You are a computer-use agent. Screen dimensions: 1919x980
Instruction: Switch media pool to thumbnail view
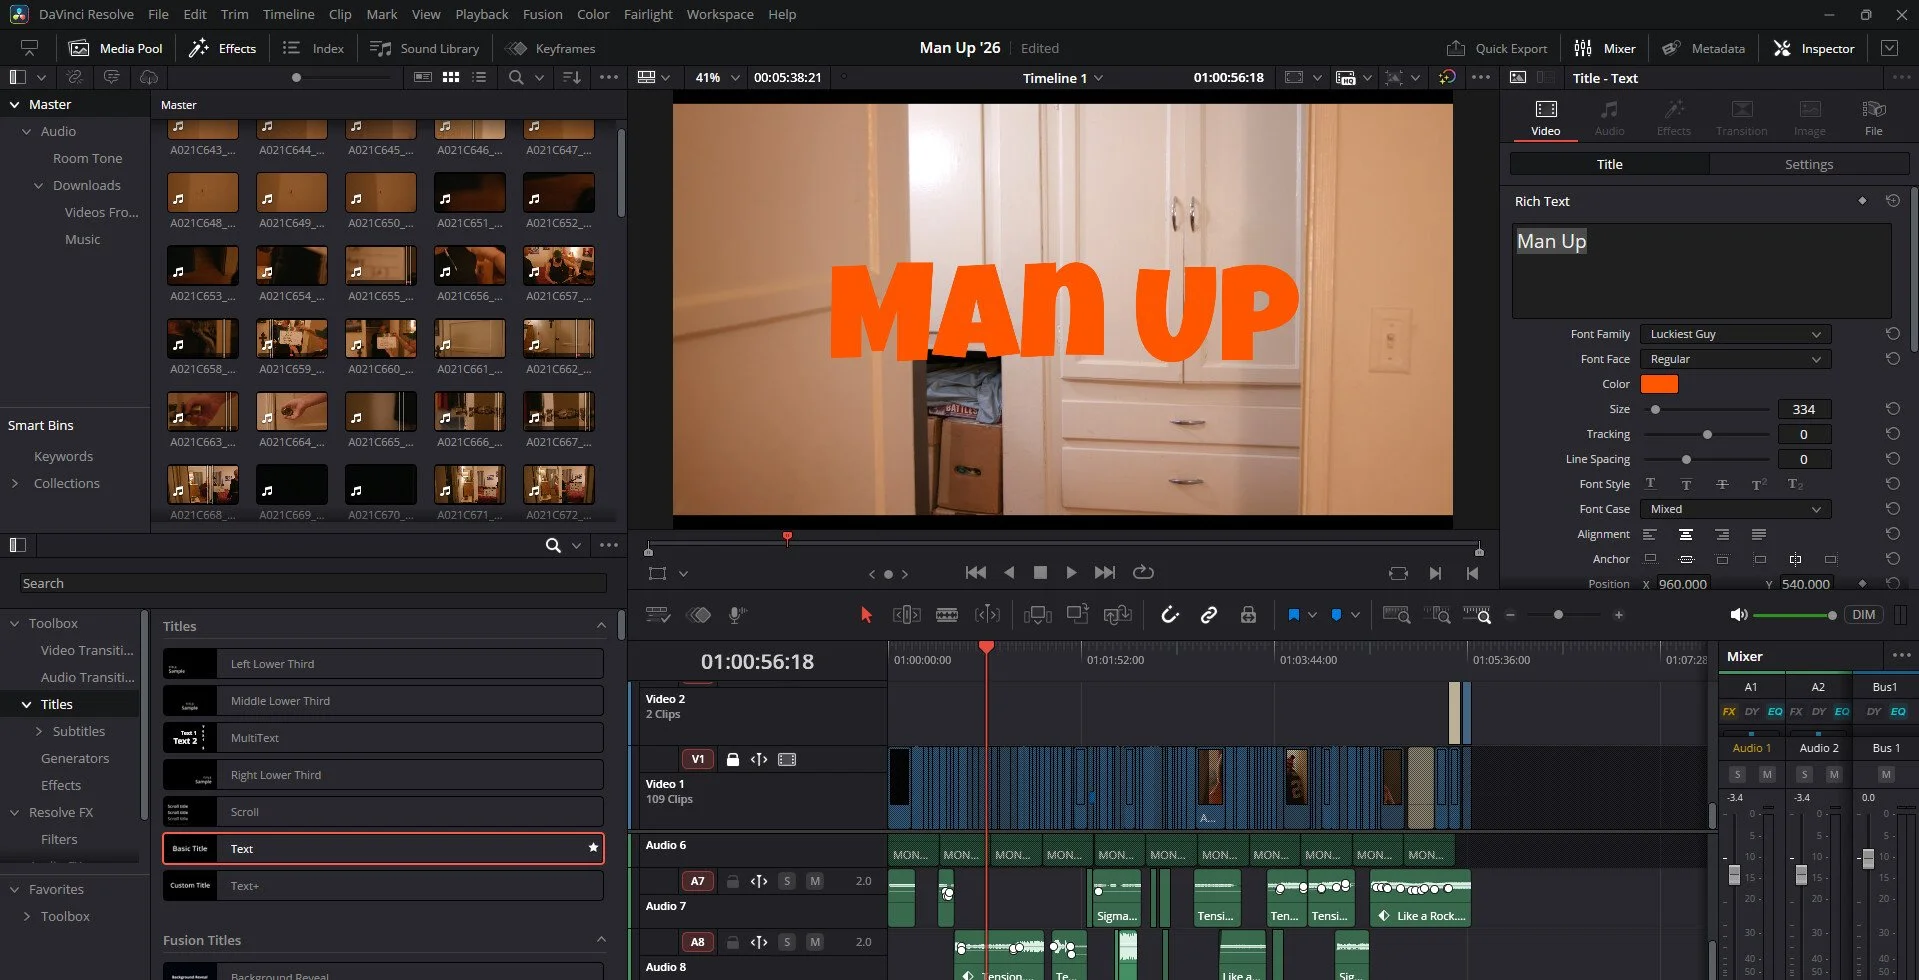451,77
